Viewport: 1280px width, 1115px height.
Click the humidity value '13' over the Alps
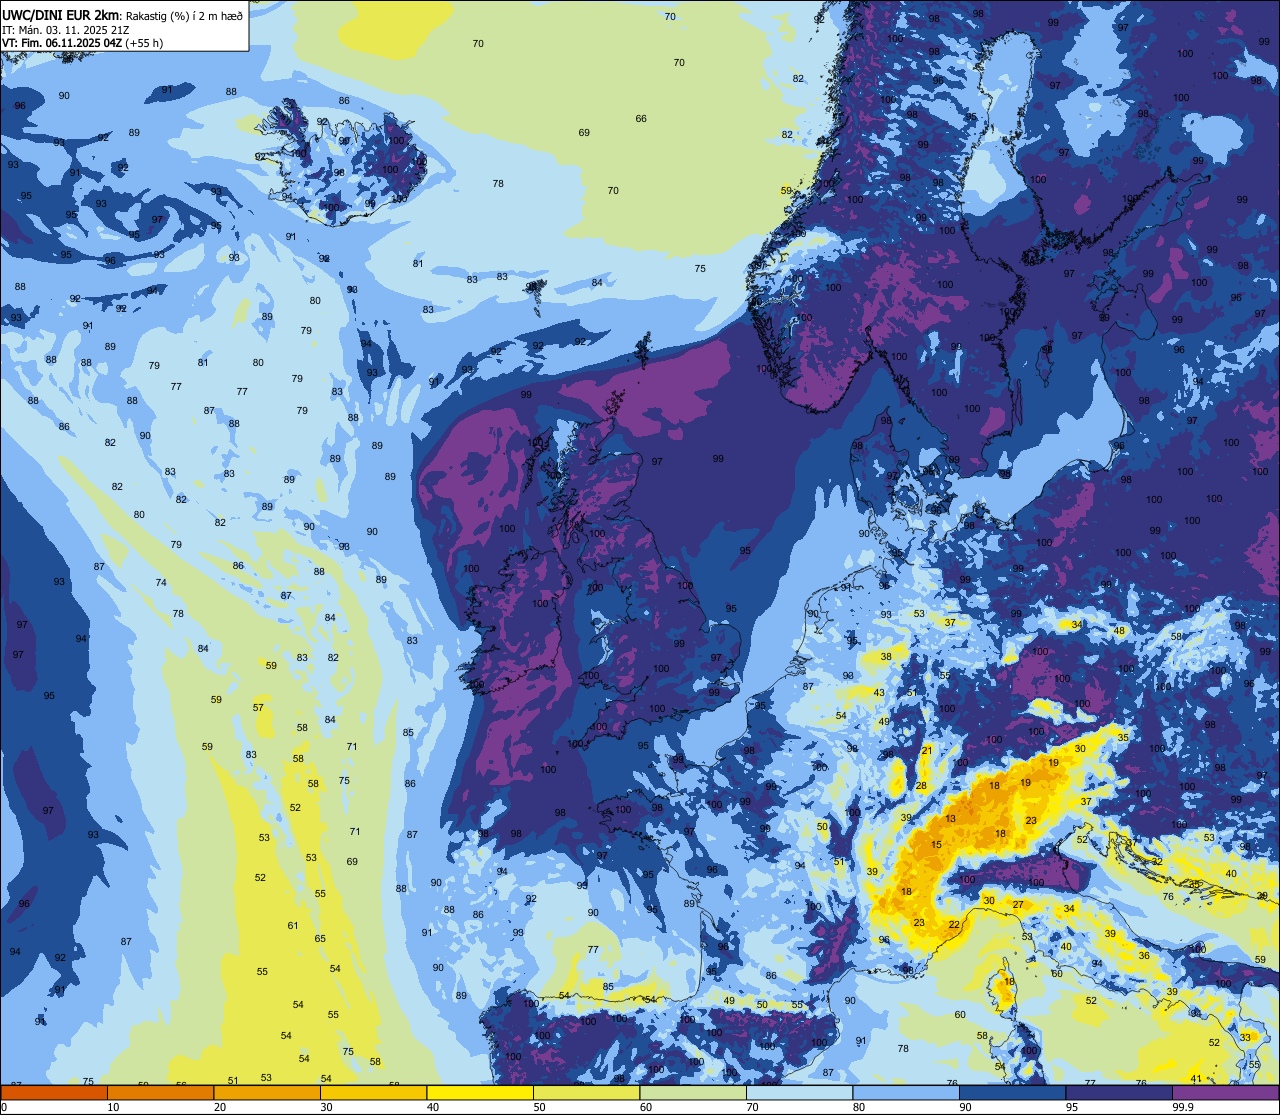(x=950, y=819)
